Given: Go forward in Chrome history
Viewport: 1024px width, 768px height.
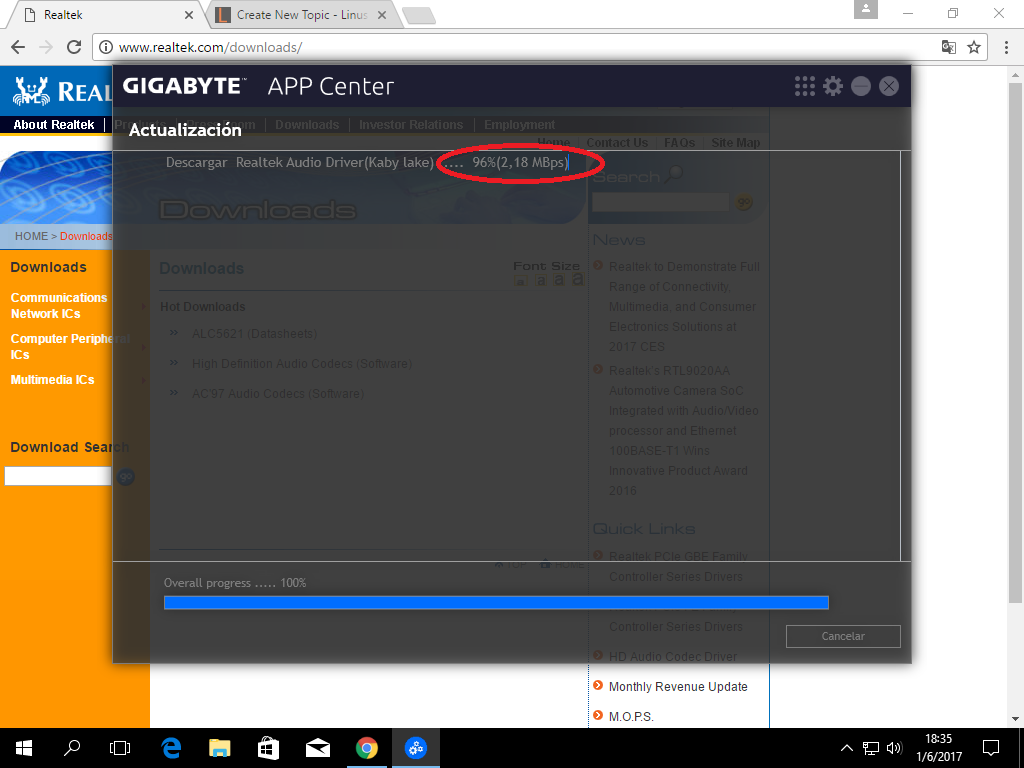Looking at the screenshot, I should coord(46,47).
